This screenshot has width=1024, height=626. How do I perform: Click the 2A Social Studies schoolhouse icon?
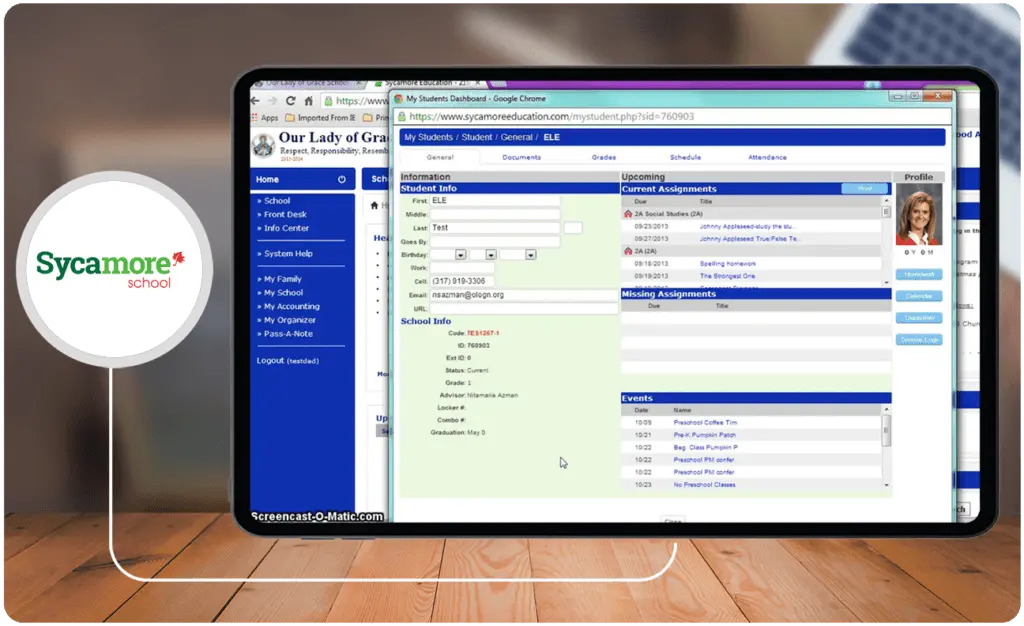pos(628,213)
